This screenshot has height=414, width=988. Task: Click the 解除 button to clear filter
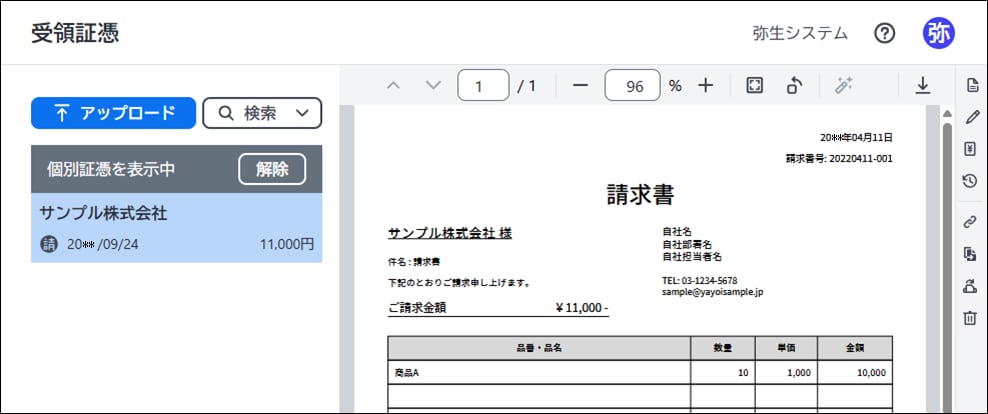(272, 169)
